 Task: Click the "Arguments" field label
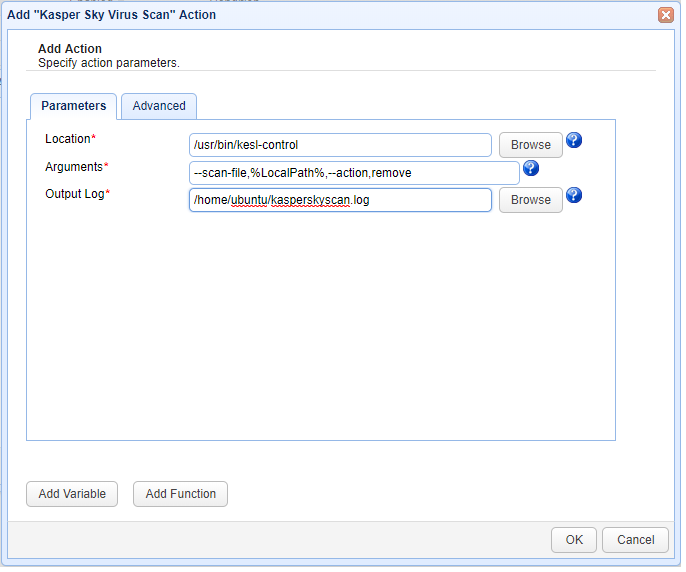coord(77,168)
